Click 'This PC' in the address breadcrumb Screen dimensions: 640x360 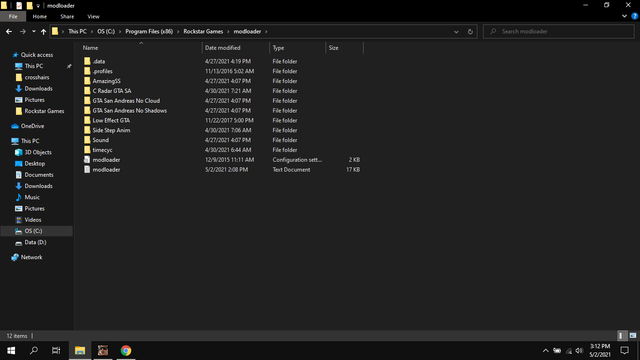77,31
